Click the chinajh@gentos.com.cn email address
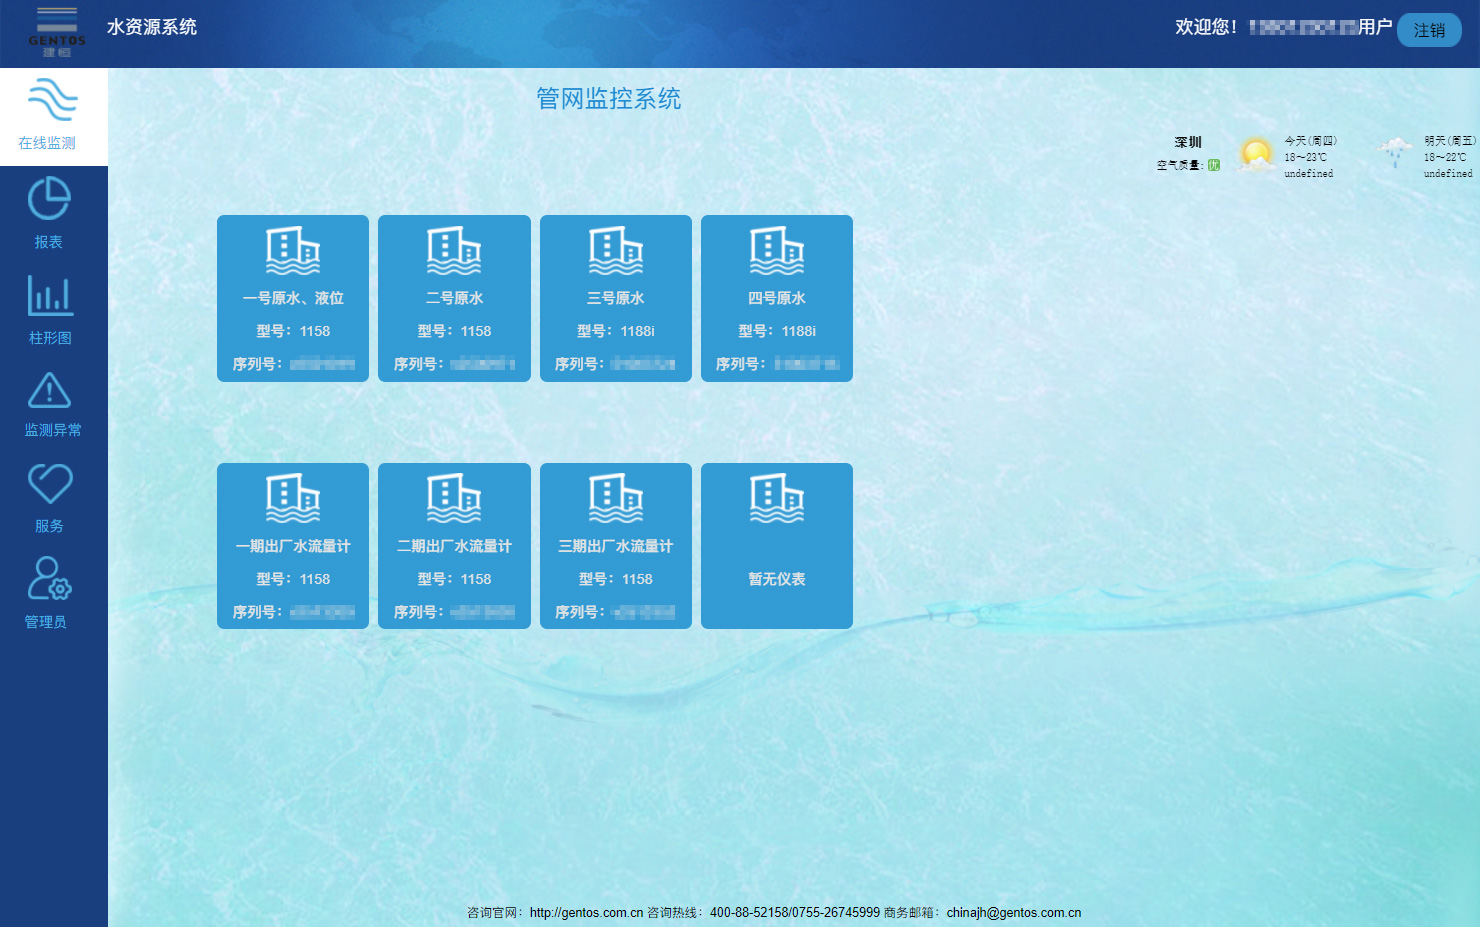This screenshot has height=927, width=1480. (x=1013, y=912)
